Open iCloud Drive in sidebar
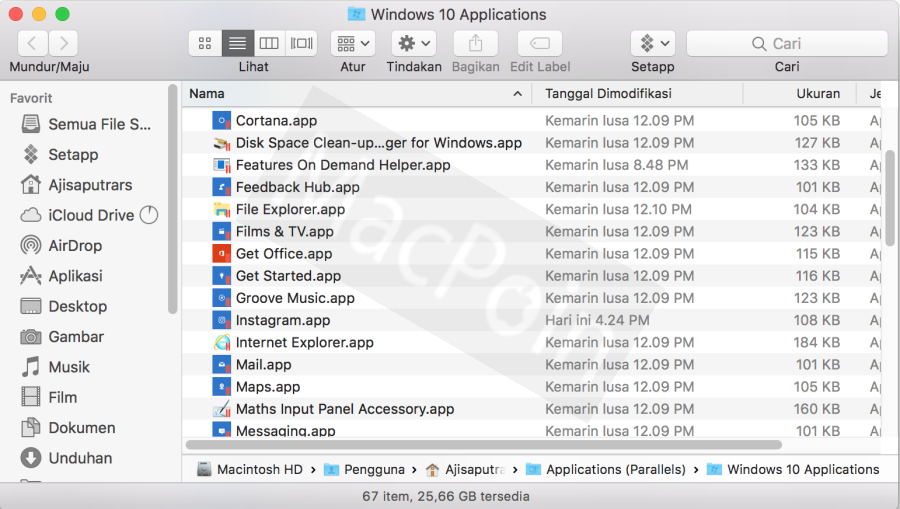 (x=90, y=215)
